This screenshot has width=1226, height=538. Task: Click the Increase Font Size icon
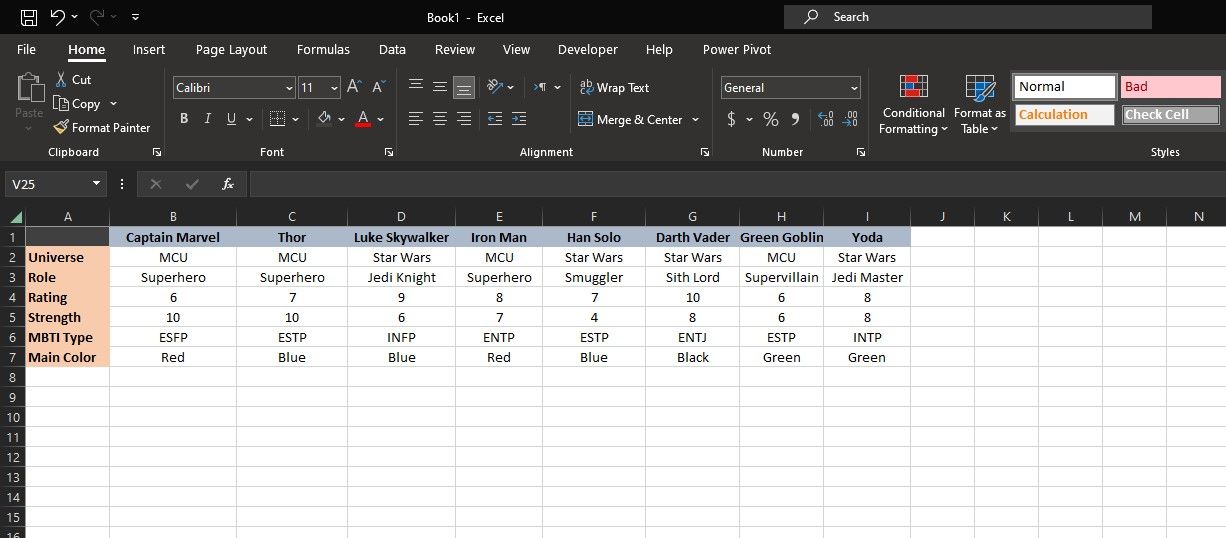(354, 88)
